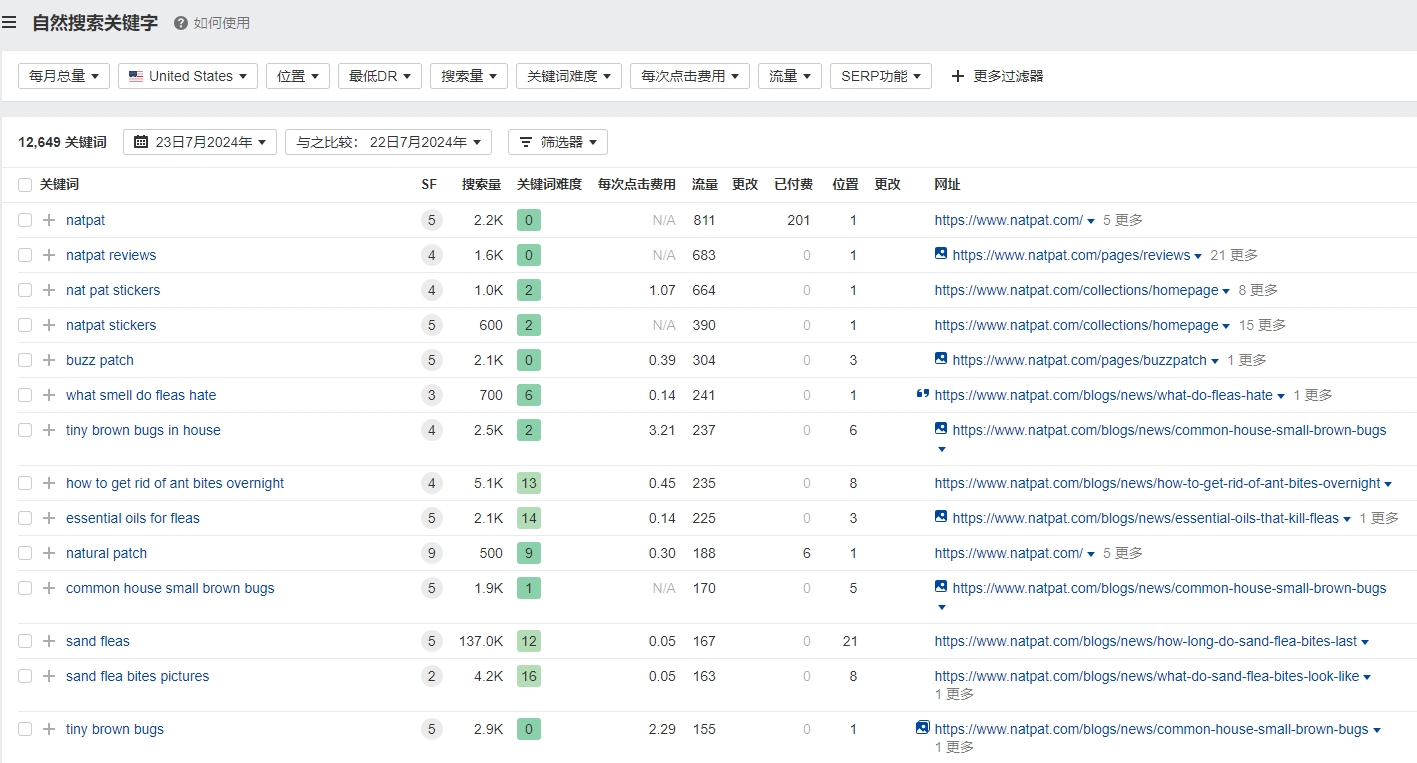Show 21 更多 URLs for natpat reviews
This screenshot has width=1417, height=763.
coord(1234,255)
